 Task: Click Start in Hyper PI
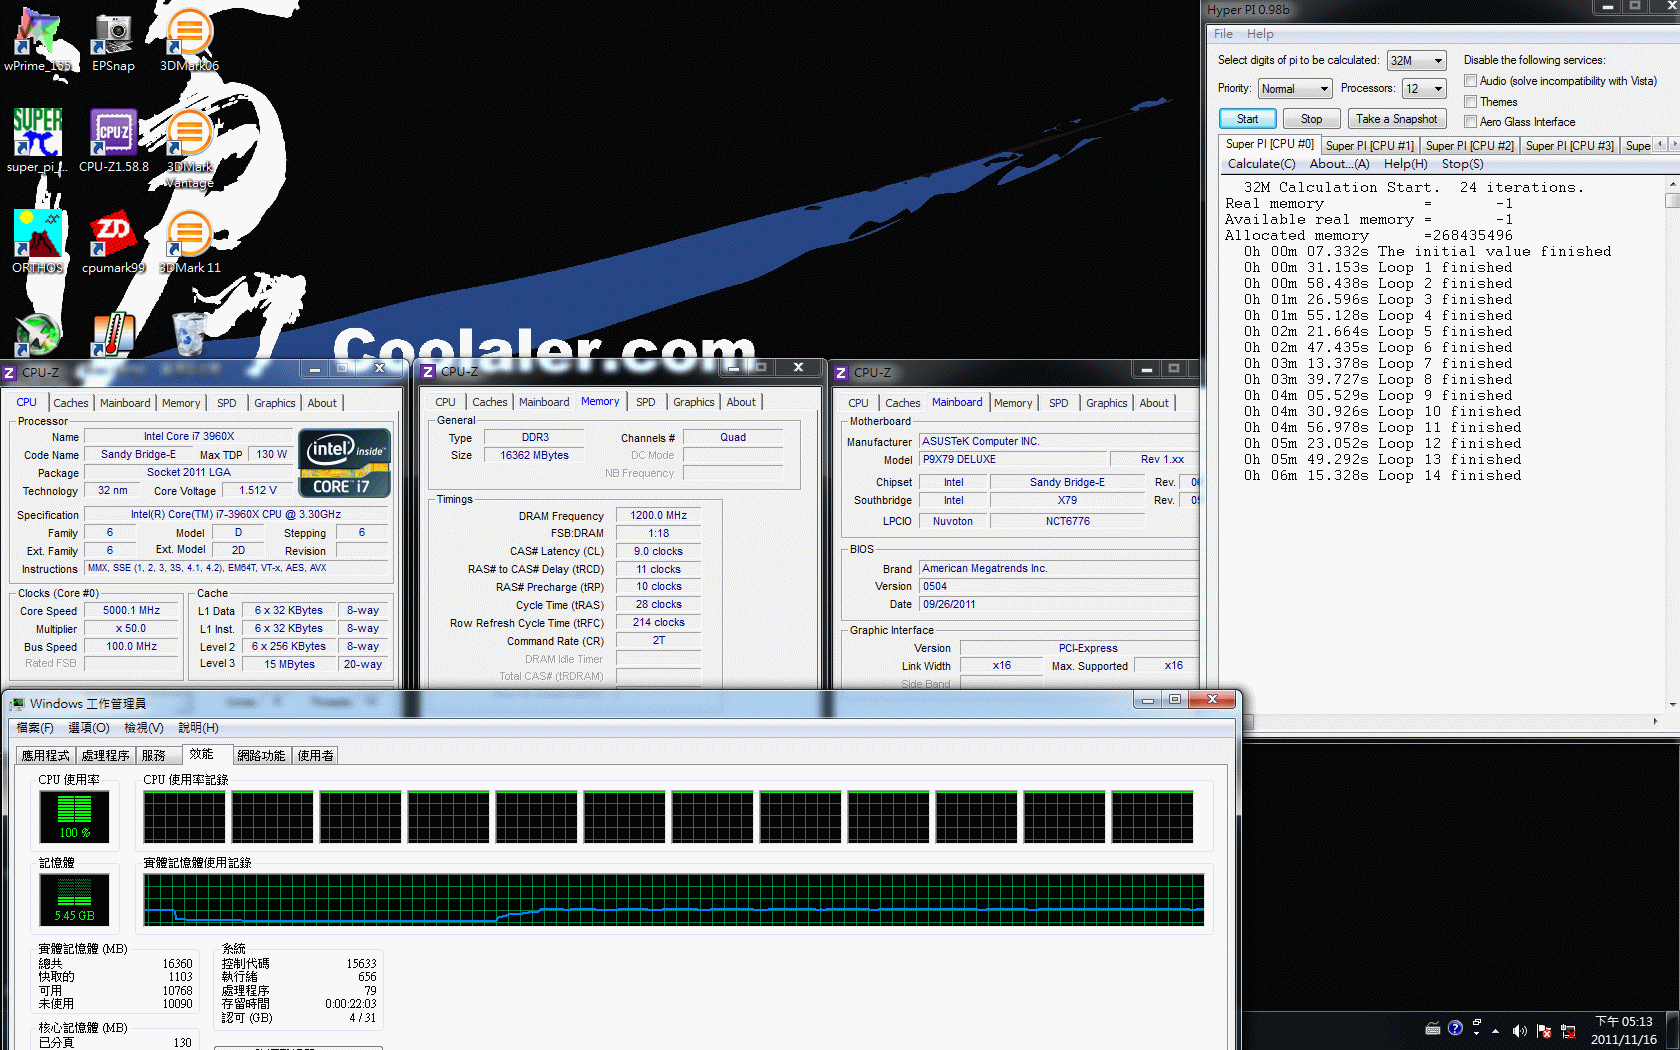click(x=1247, y=119)
